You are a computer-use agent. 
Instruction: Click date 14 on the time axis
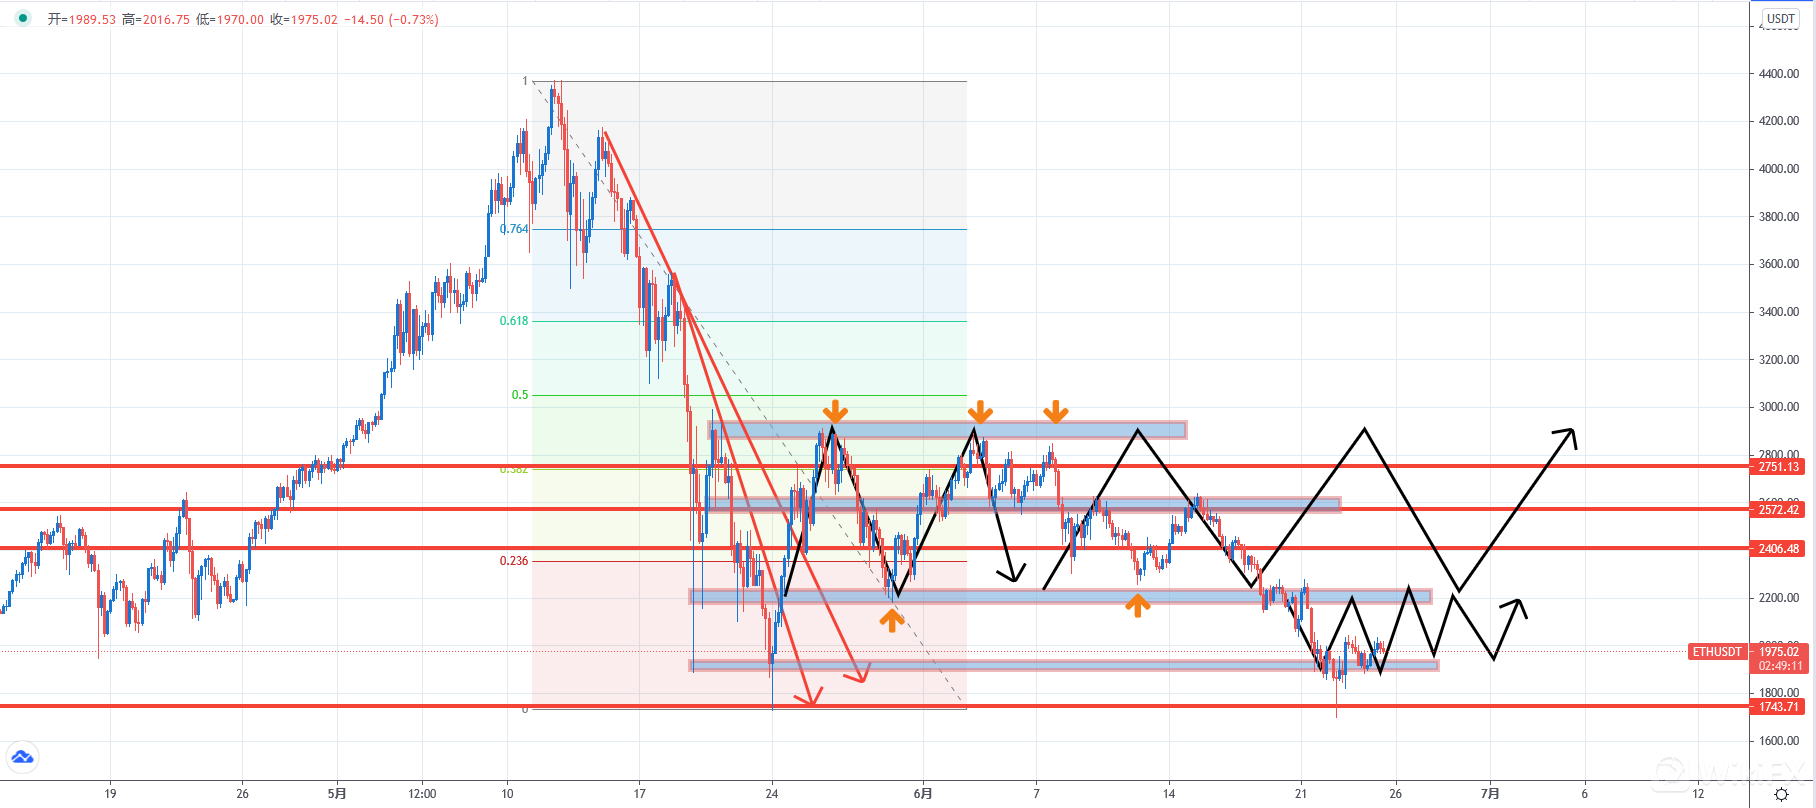(x=1168, y=794)
